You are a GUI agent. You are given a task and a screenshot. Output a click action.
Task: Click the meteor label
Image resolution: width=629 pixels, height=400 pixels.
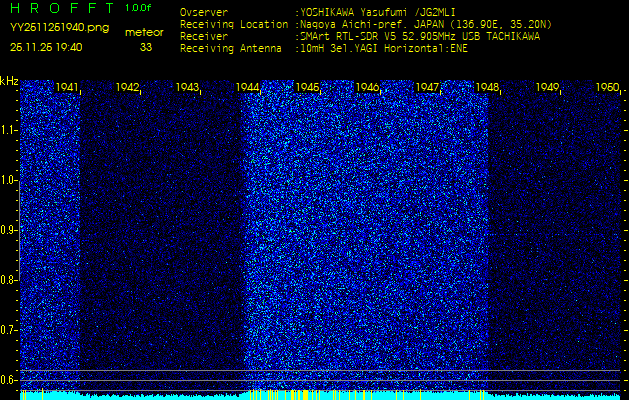coord(144,33)
